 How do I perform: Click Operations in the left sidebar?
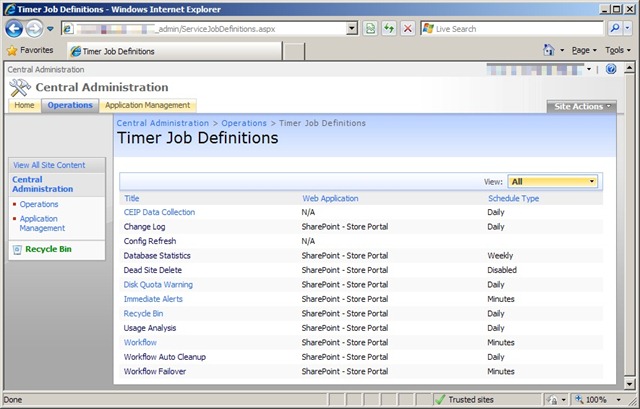pos(39,204)
